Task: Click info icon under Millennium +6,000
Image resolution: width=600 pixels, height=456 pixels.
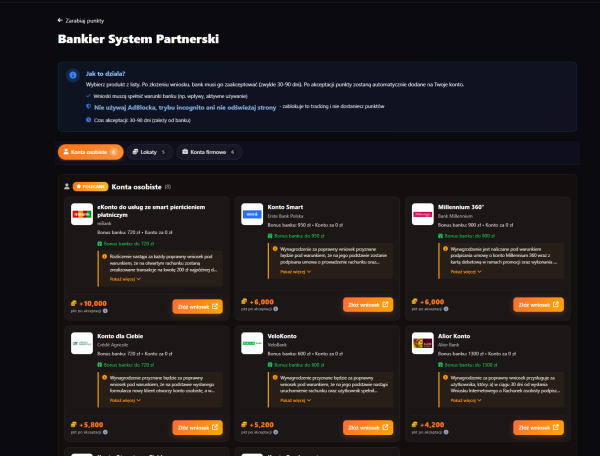Action: point(446,309)
